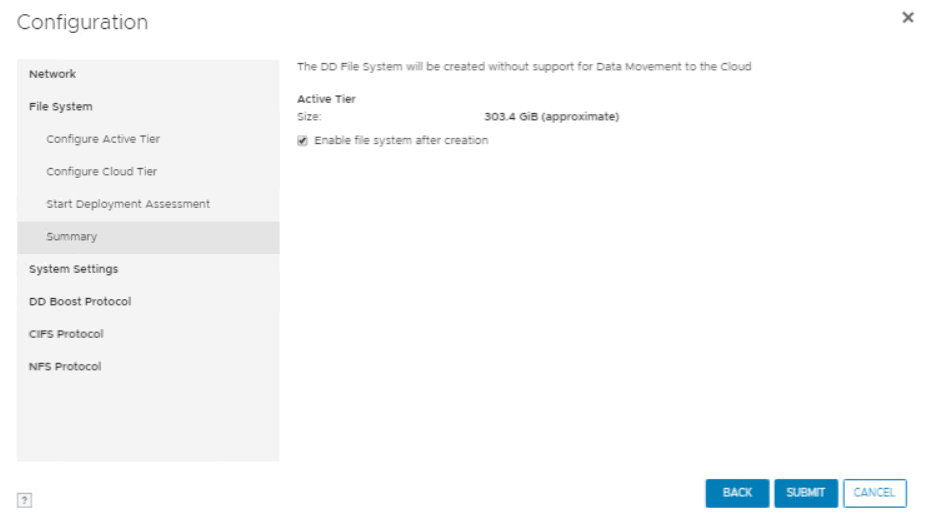This screenshot has height=529, width=925.
Task: Switch to NFS Protocol section
Action: pyautogui.click(x=65, y=367)
